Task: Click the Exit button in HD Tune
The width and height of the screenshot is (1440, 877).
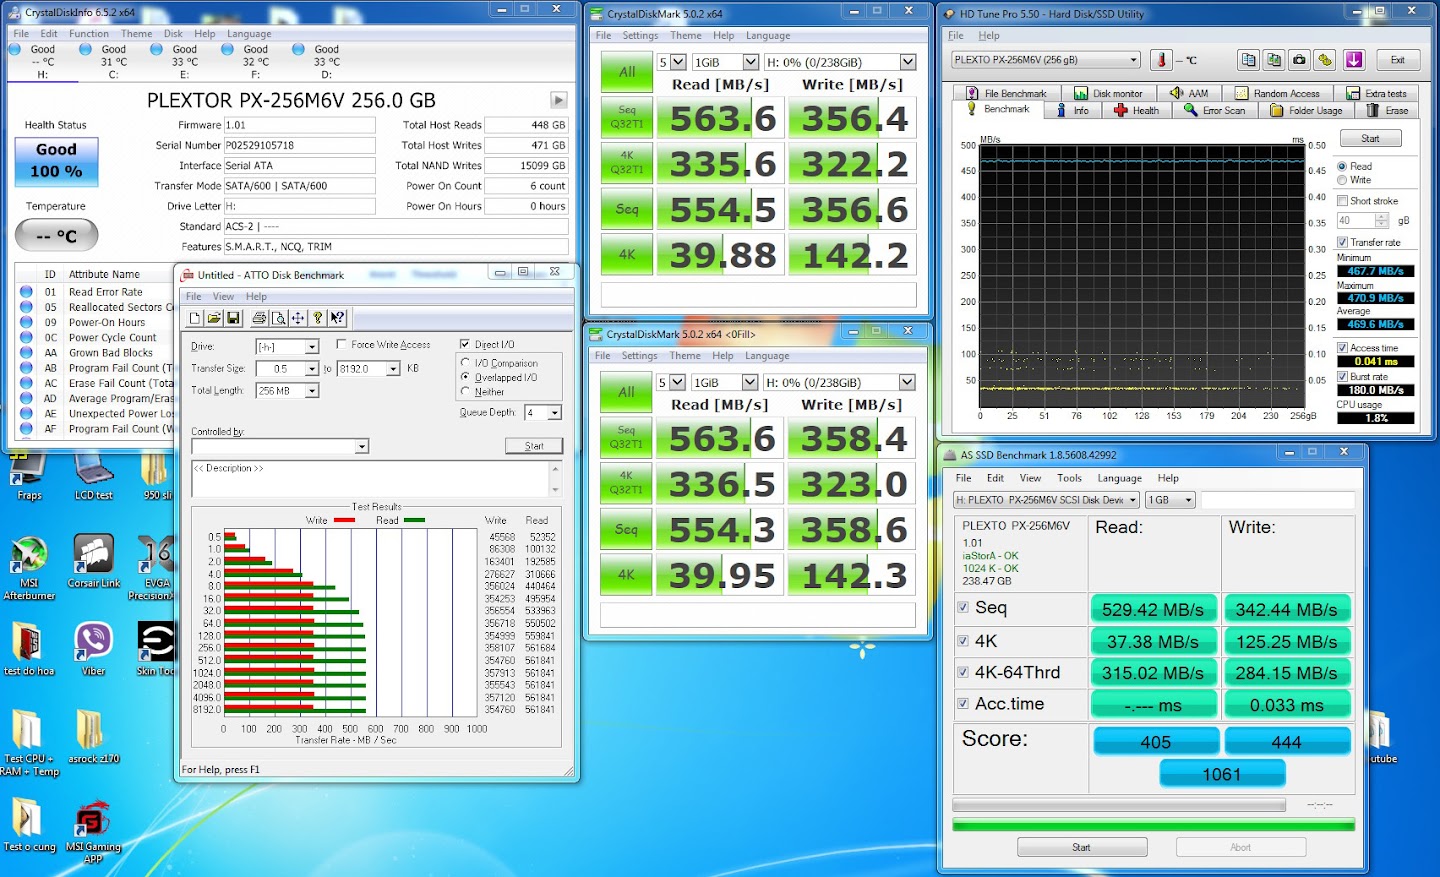Action: 1397,60
